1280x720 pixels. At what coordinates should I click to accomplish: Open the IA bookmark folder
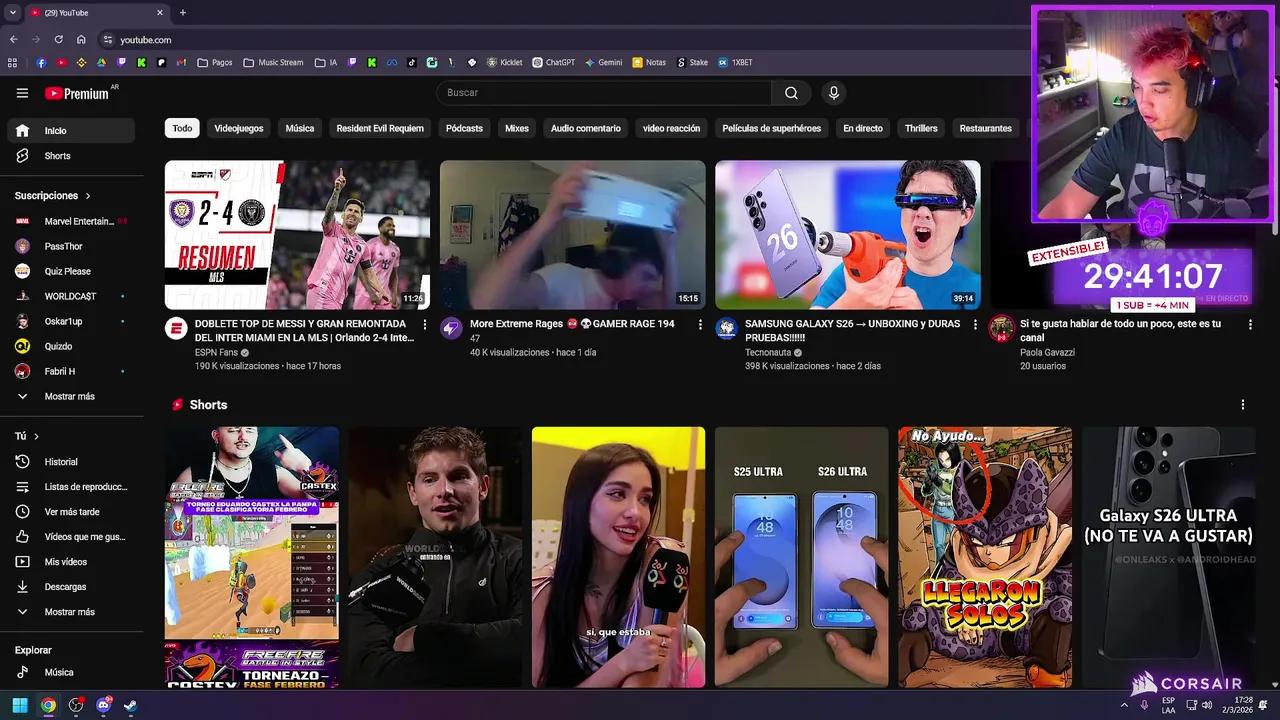coord(326,62)
